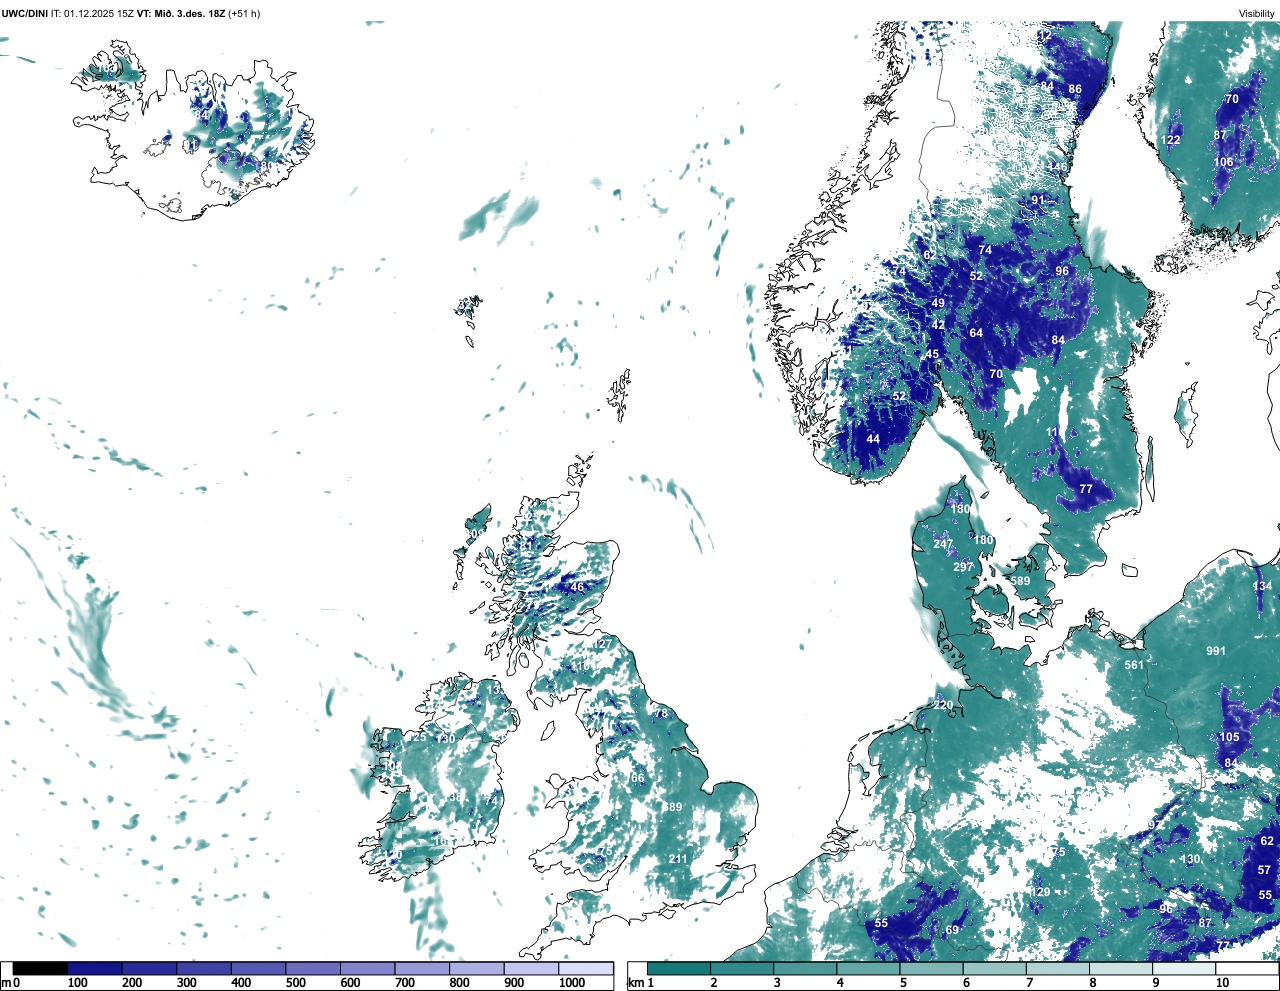This screenshot has width=1280, height=991.
Task: Select the 105 value in eastern Poland
Action: [1229, 737]
